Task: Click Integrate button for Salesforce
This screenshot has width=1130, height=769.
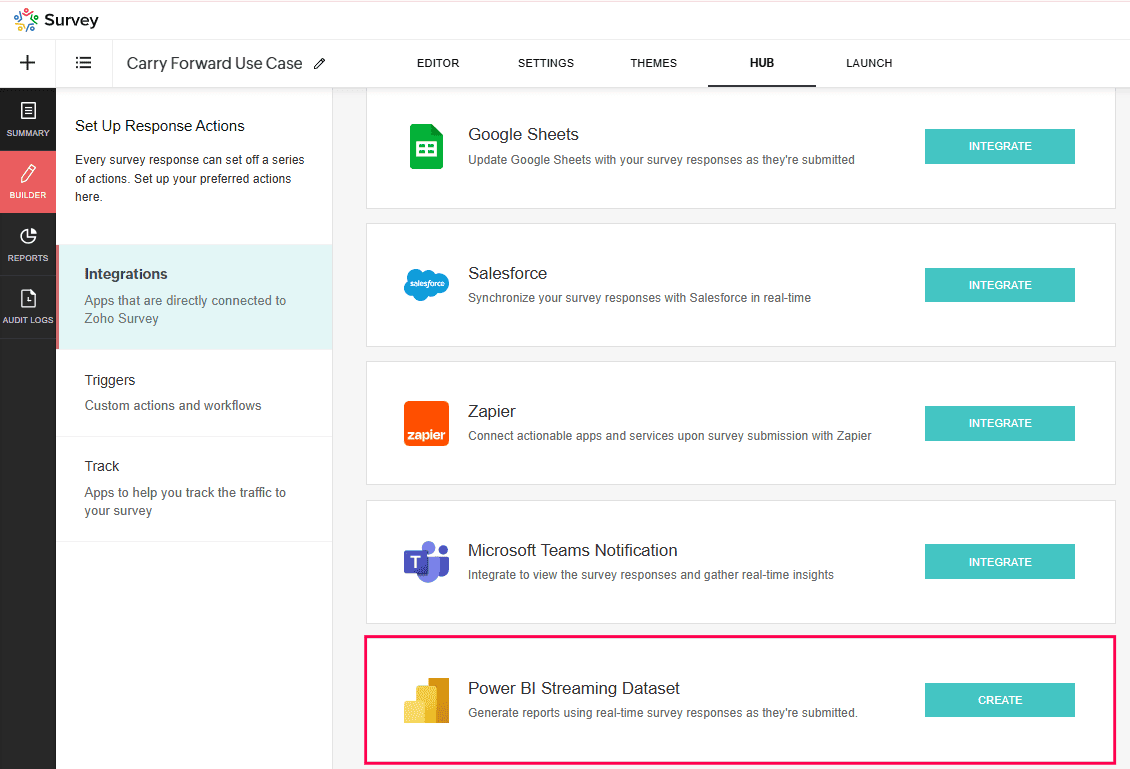Action: pyautogui.click(x=999, y=285)
